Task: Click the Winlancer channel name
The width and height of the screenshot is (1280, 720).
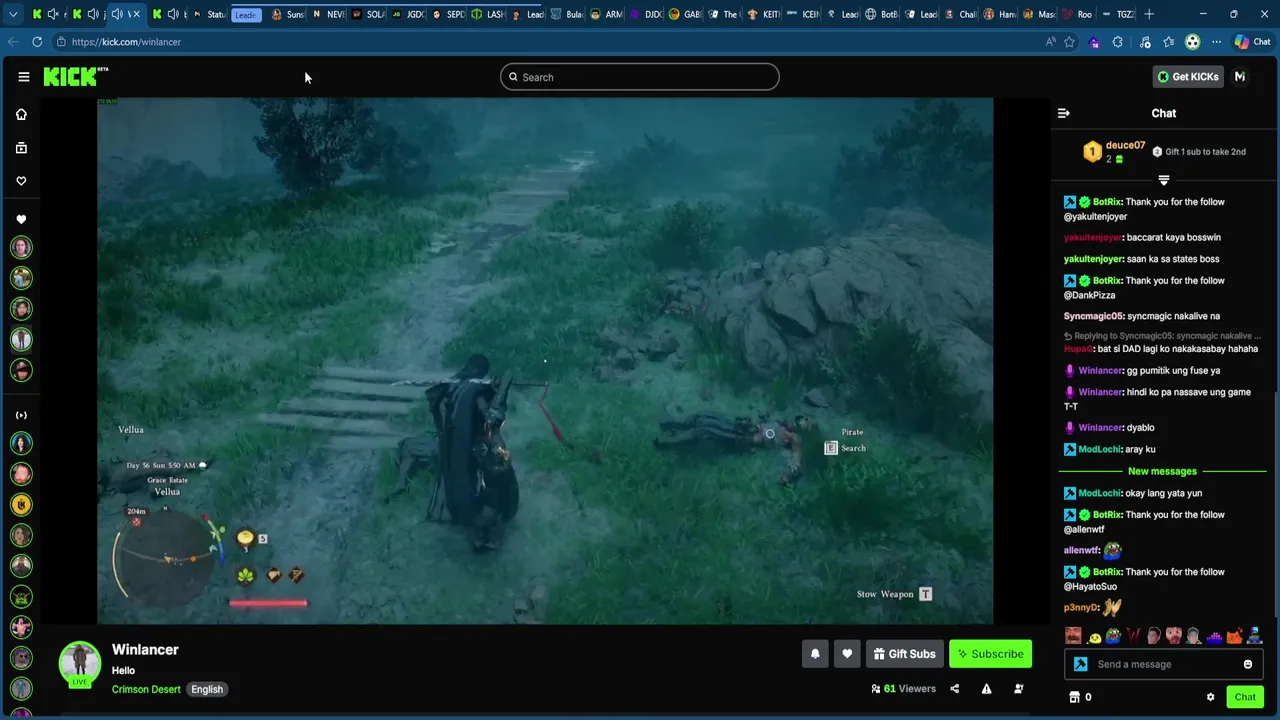Action: click(x=145, y=650)
